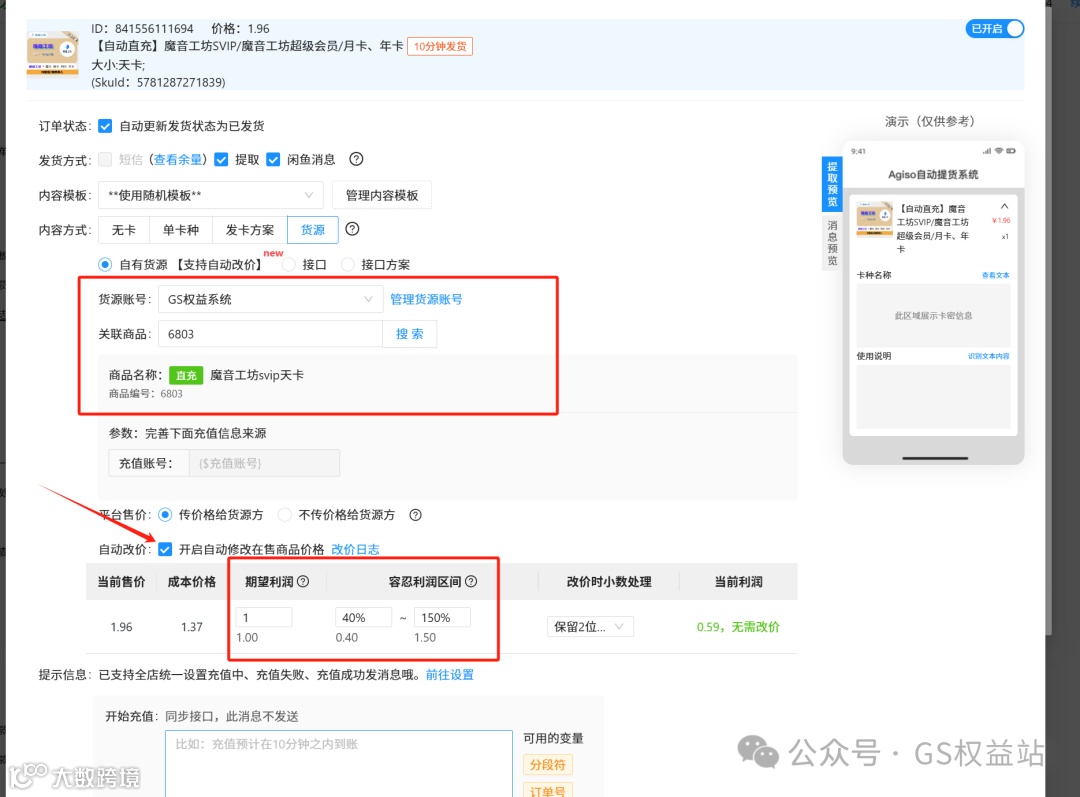Screen dimensions: 1080x797
Task: Click the preview phone product thumbnail
Action: tap(874, 219)
